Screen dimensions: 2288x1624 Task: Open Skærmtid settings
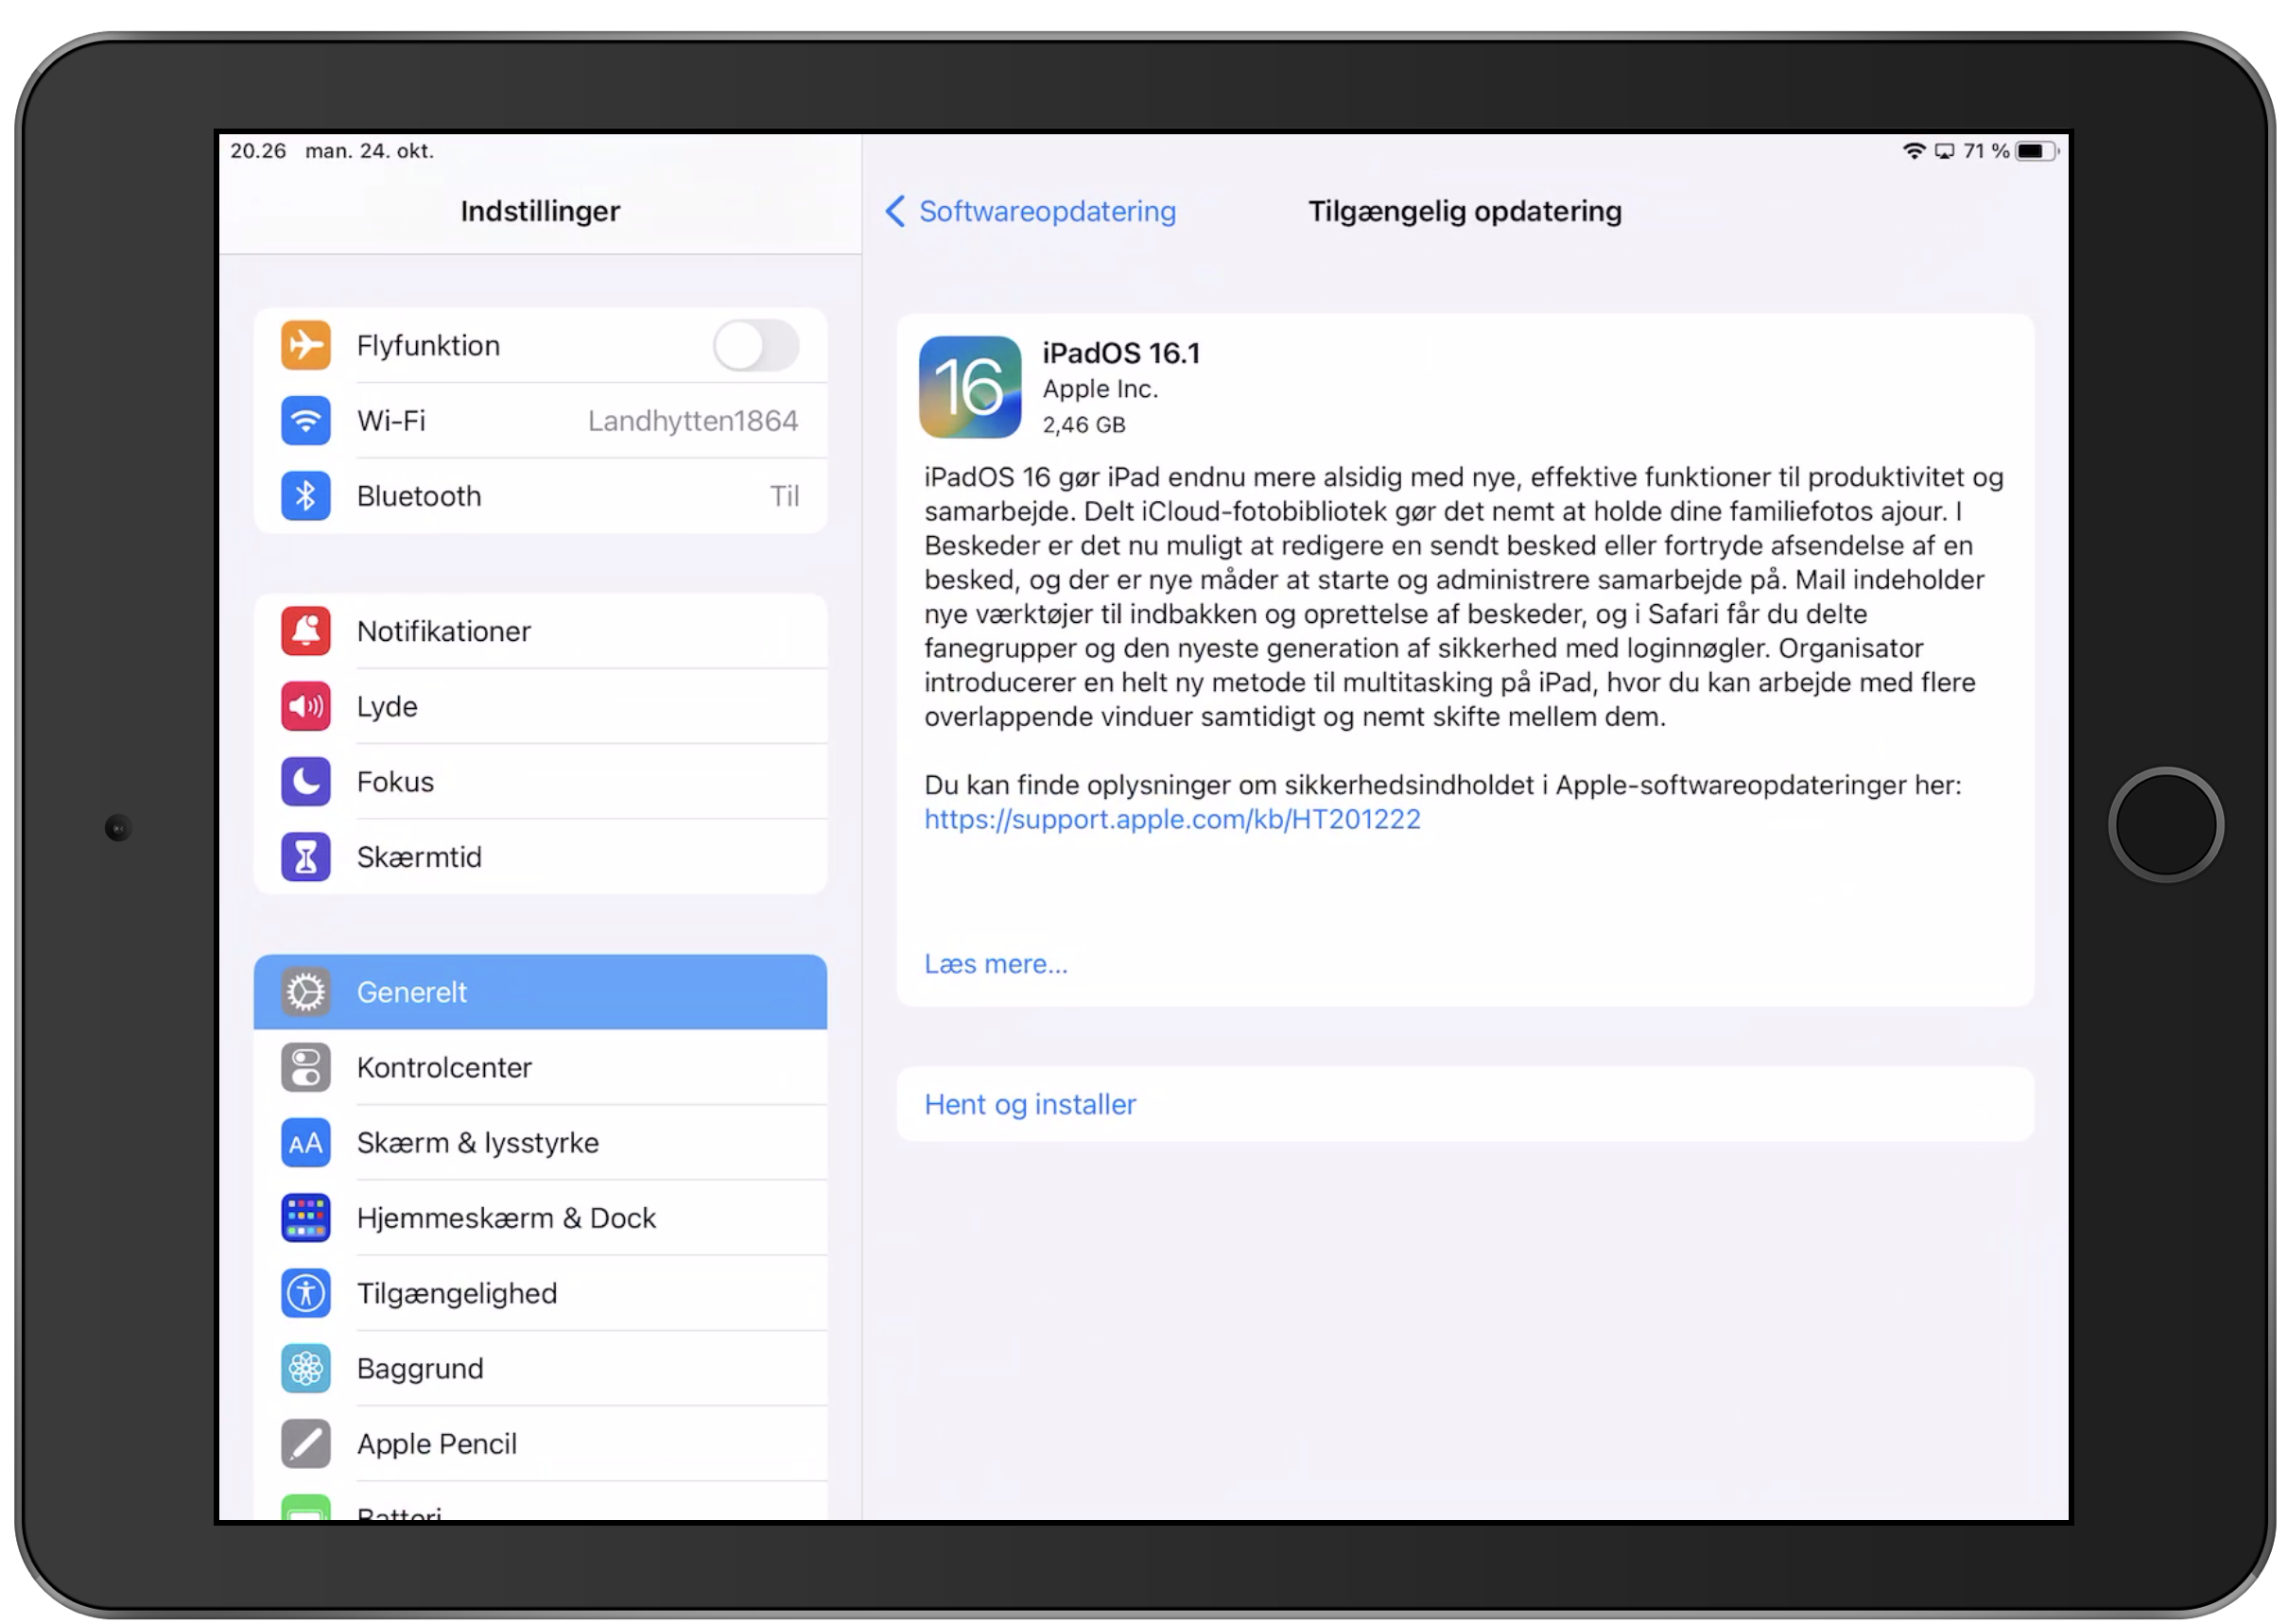(540, 857)
